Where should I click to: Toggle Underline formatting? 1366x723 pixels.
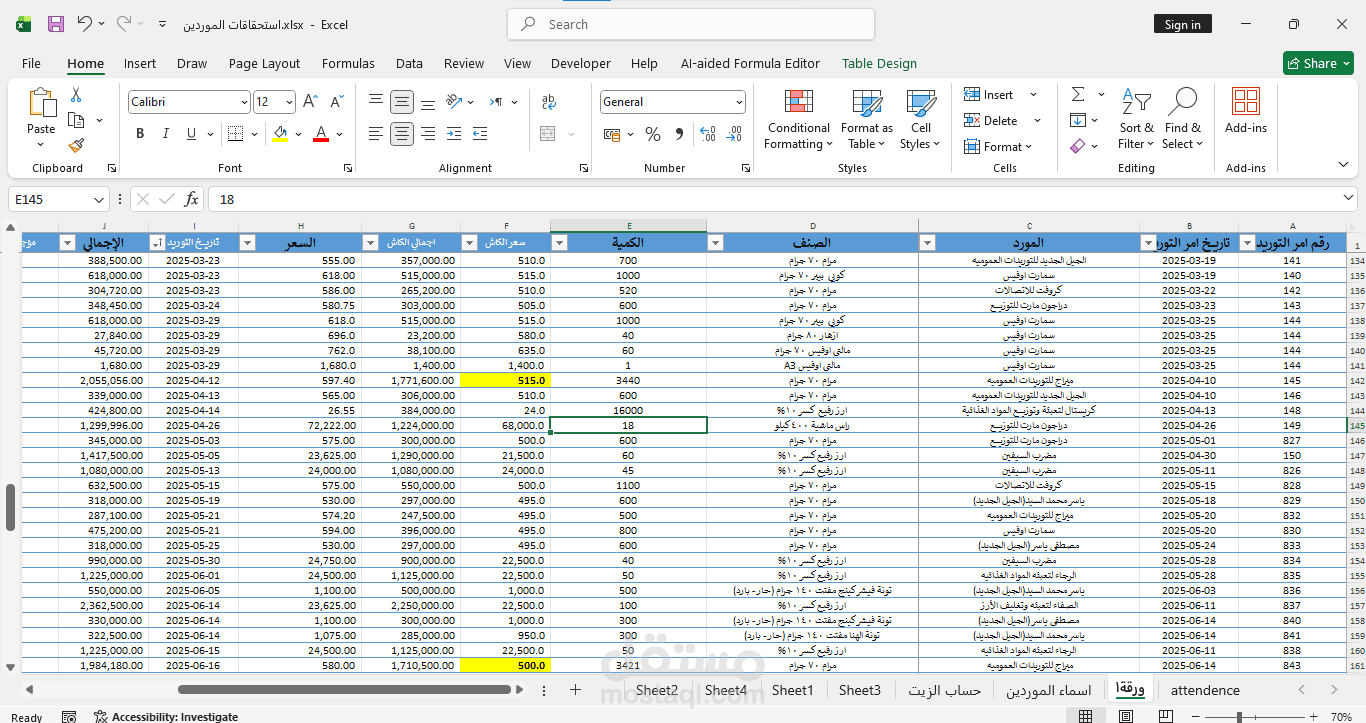[x=192, y=134]
